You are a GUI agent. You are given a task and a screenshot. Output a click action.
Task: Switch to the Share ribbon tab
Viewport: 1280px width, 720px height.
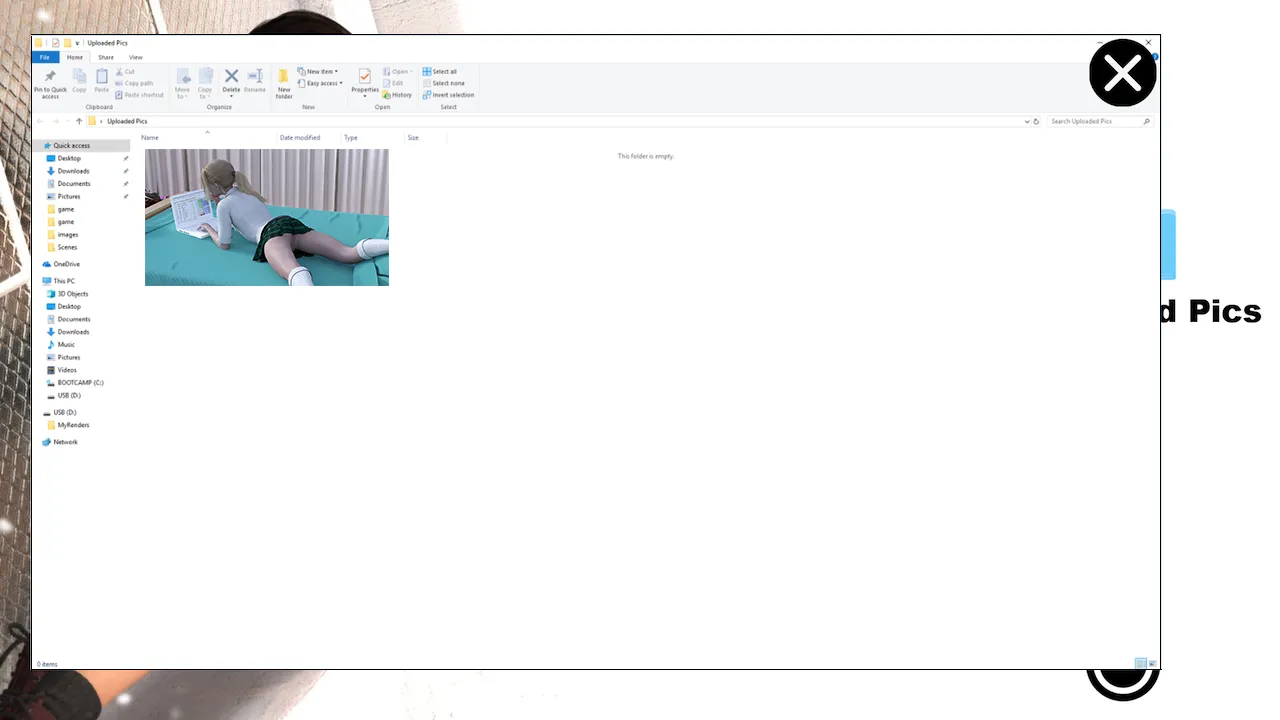click(105, 57)
